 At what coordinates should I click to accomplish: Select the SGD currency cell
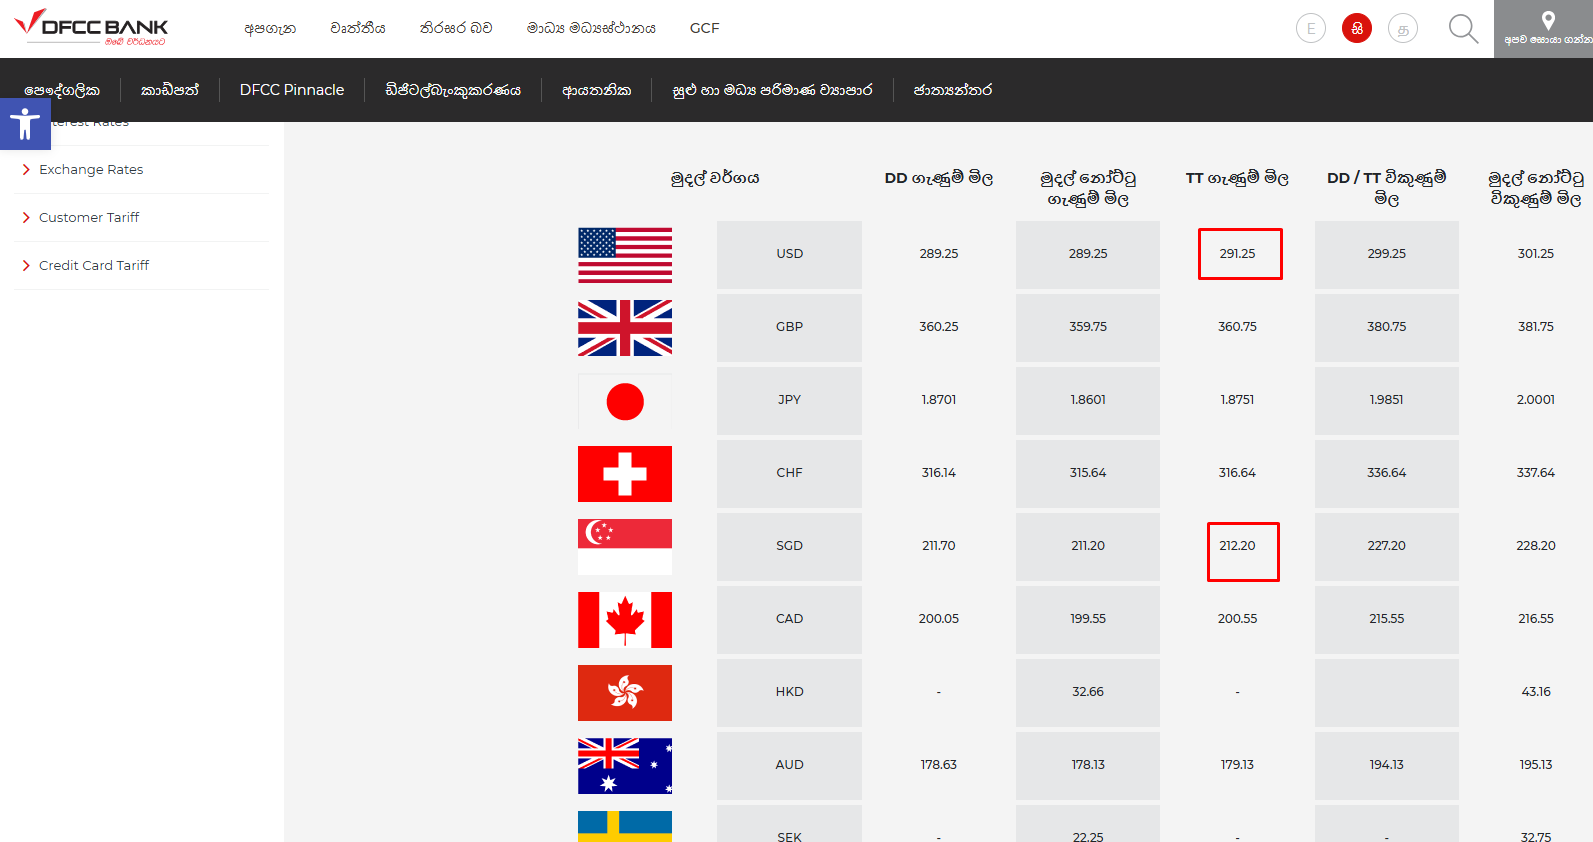point(789,546)
